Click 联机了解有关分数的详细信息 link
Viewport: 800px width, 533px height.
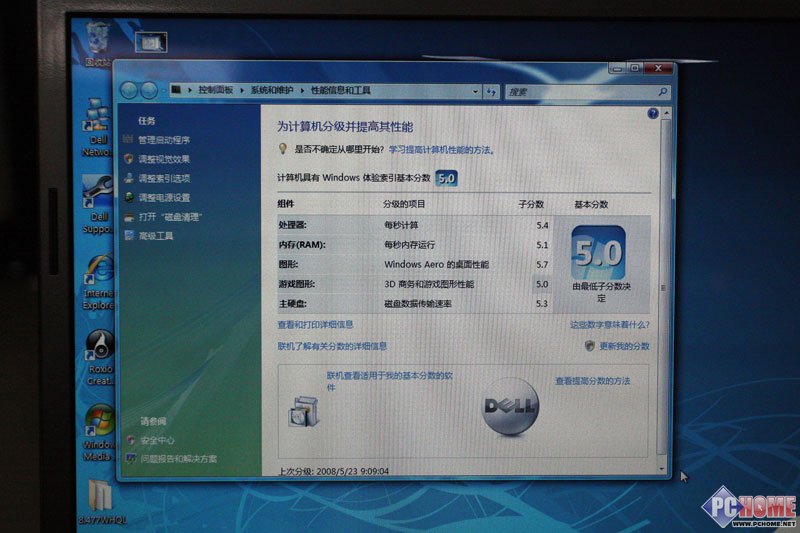pyautogui.click(x=332, y=346)
